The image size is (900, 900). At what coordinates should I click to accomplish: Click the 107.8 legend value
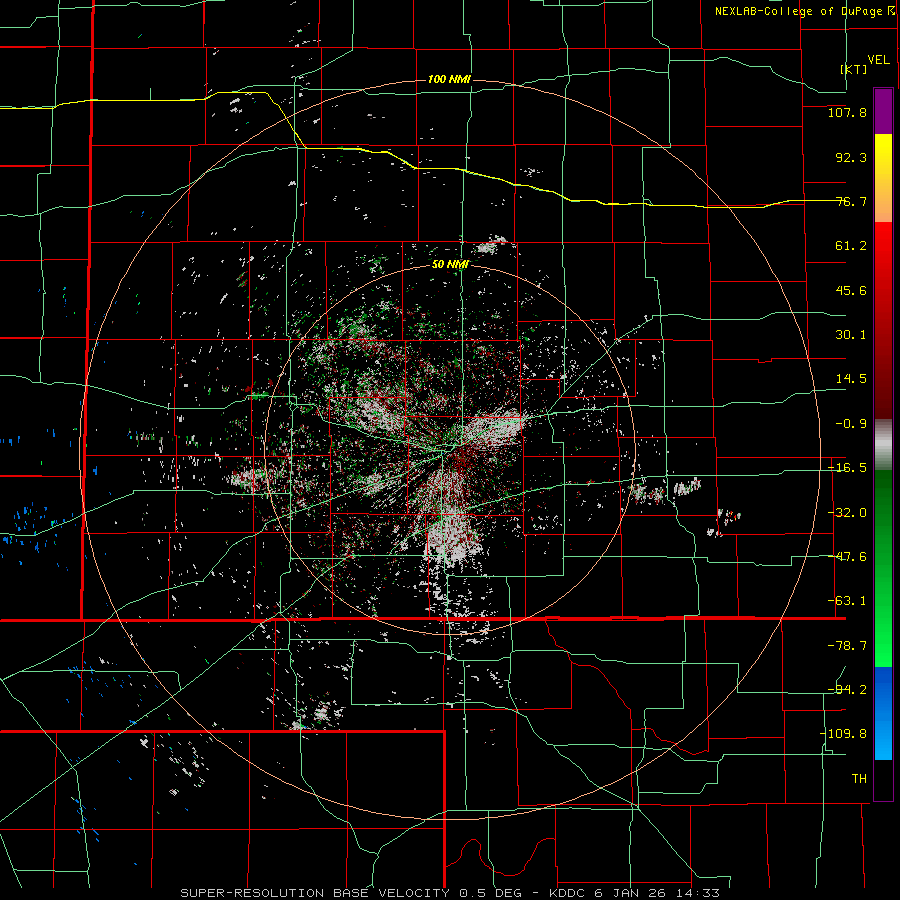pos(847,112)
